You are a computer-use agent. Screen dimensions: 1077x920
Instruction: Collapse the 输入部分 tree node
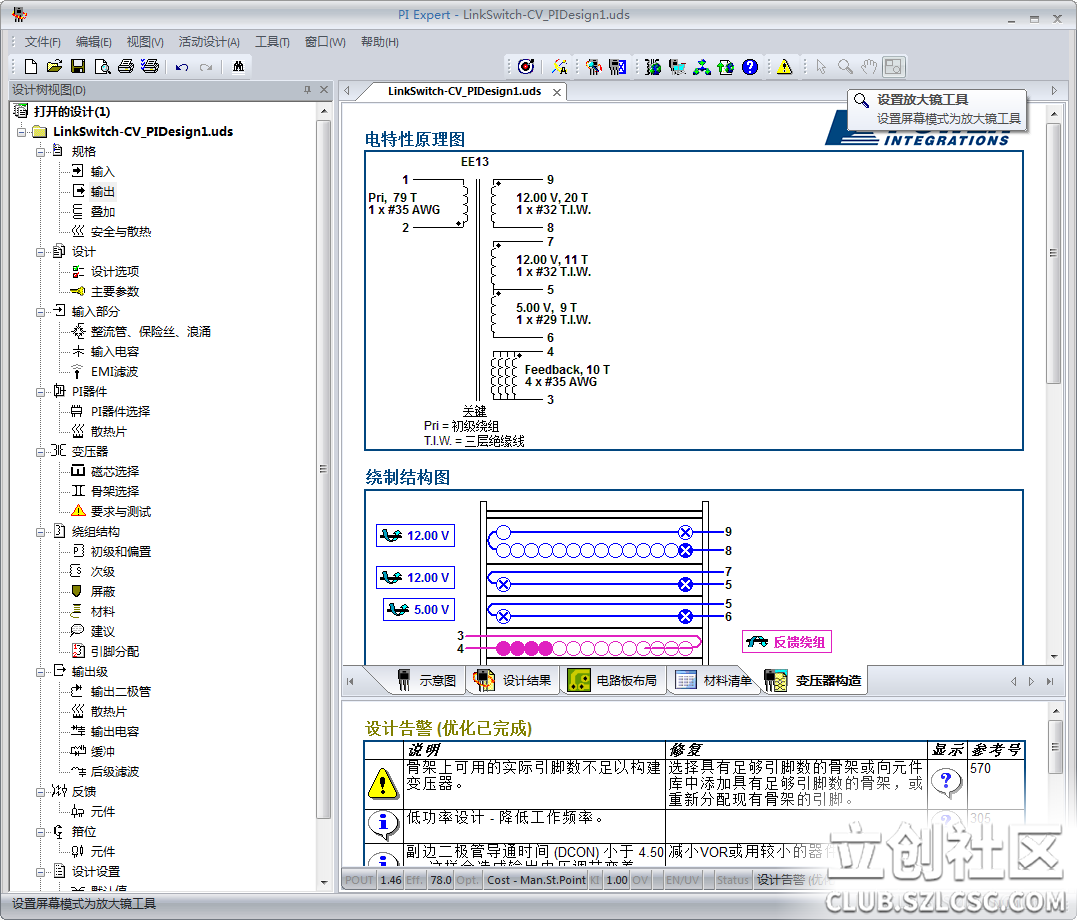tap(41, 312)
